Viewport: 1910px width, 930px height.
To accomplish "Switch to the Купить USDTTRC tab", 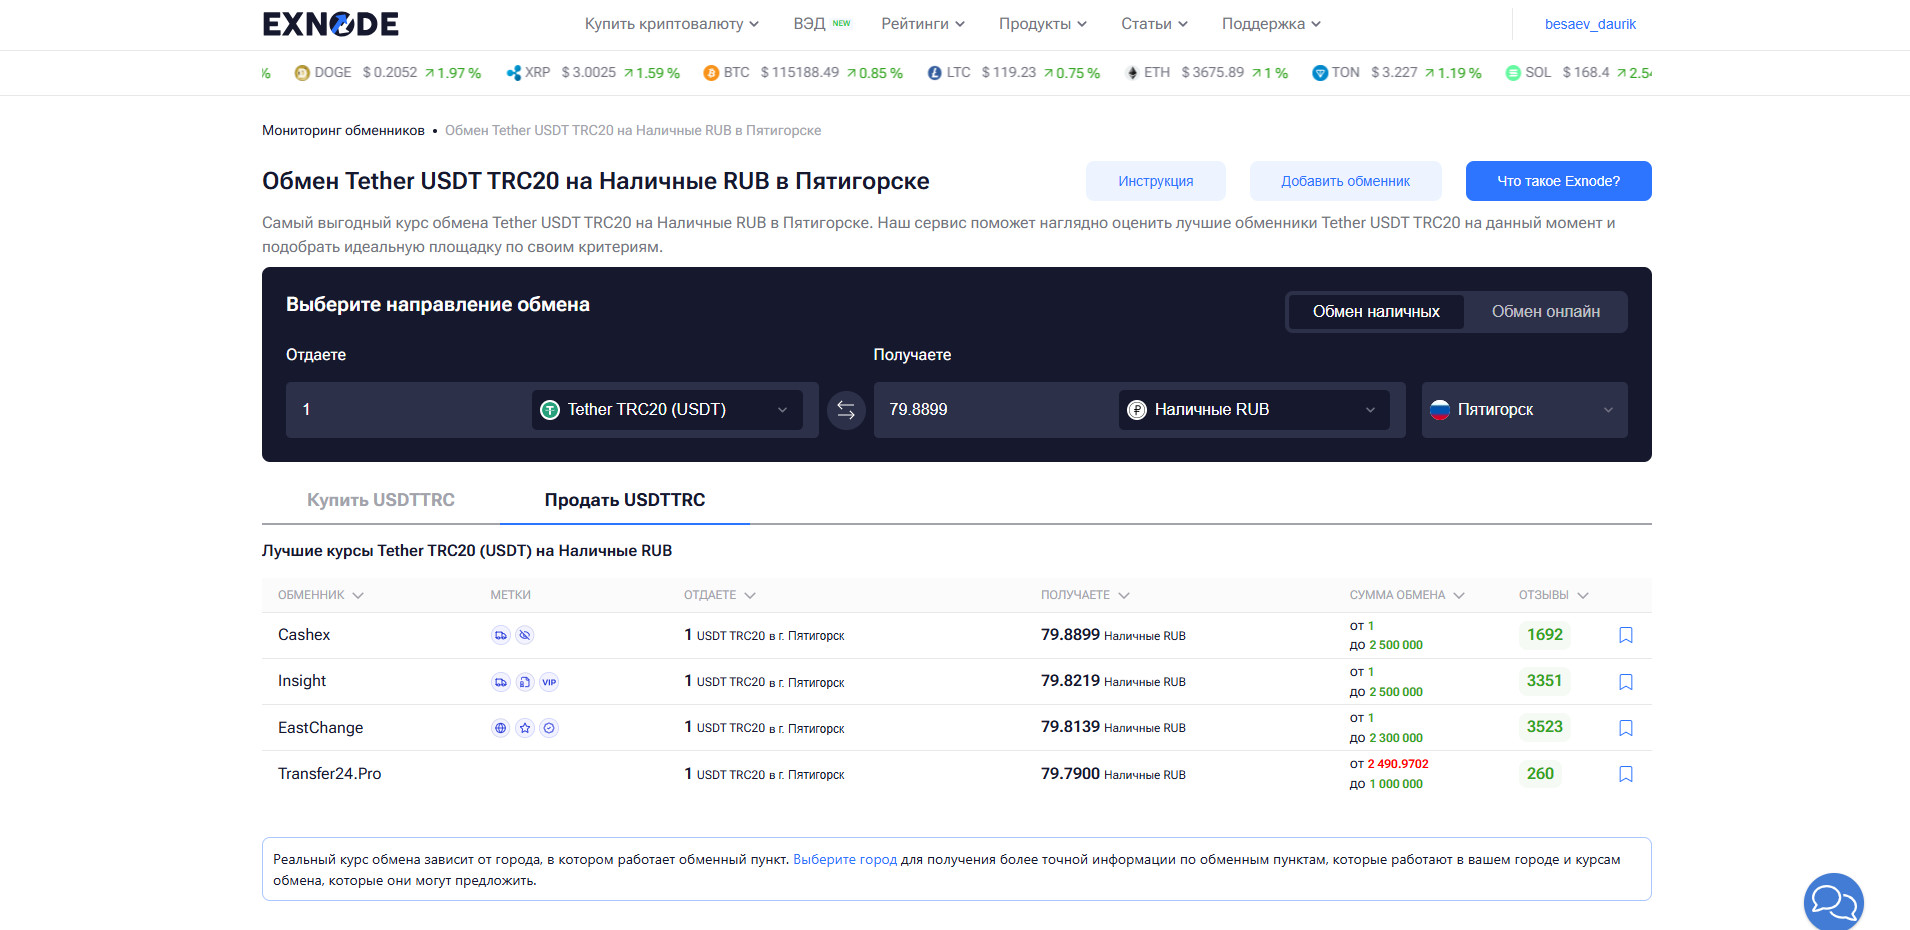I will [x=380, y=500].
